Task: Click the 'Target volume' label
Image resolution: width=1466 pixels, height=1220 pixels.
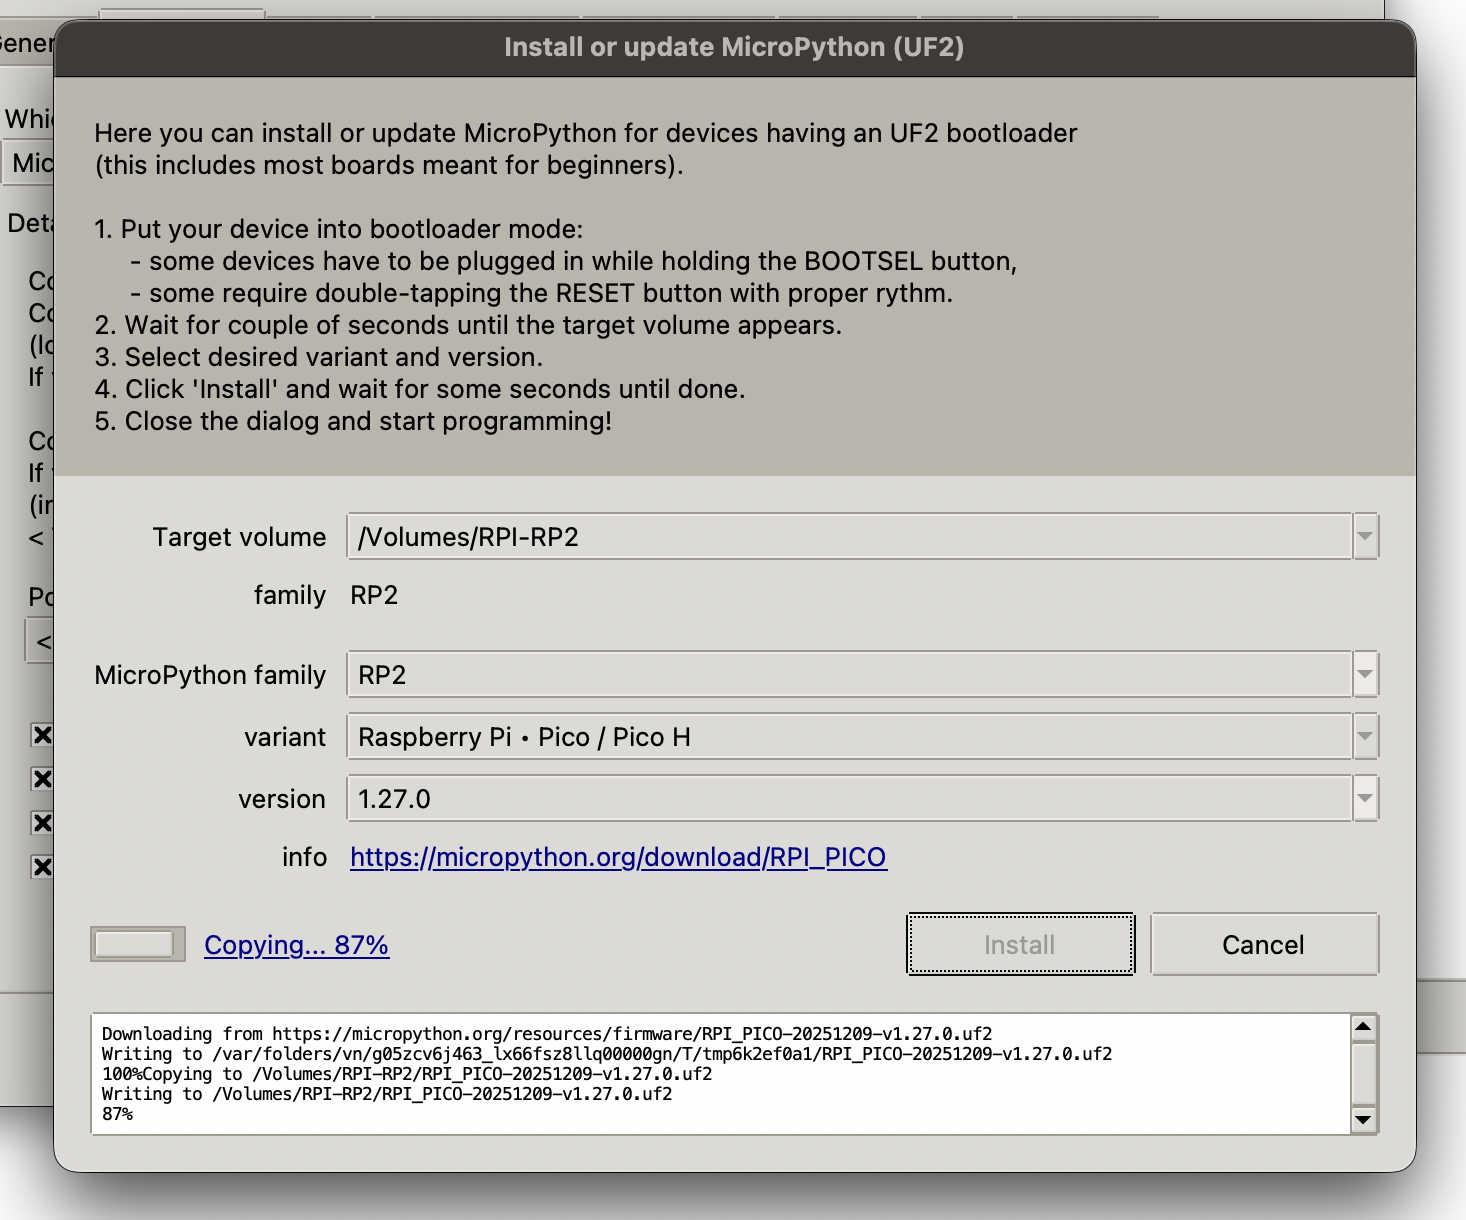Action: click(x=240, y=537)
